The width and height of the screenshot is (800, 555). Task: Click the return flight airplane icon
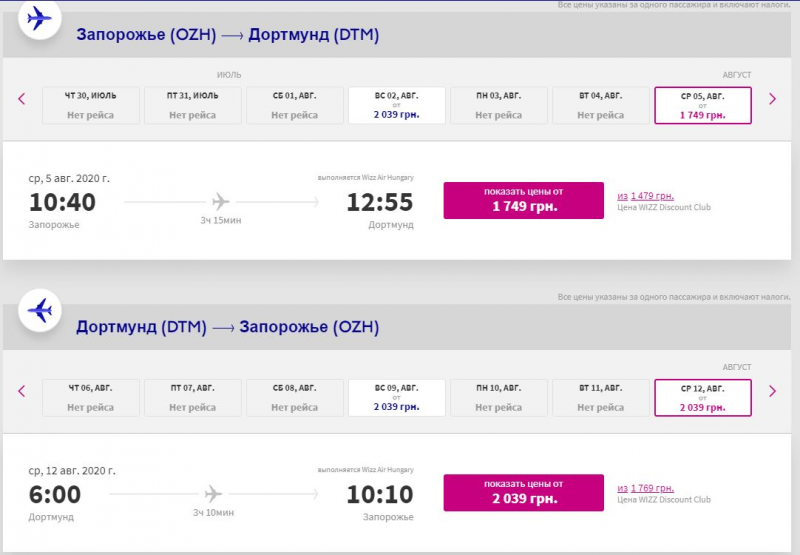(40, 310)
